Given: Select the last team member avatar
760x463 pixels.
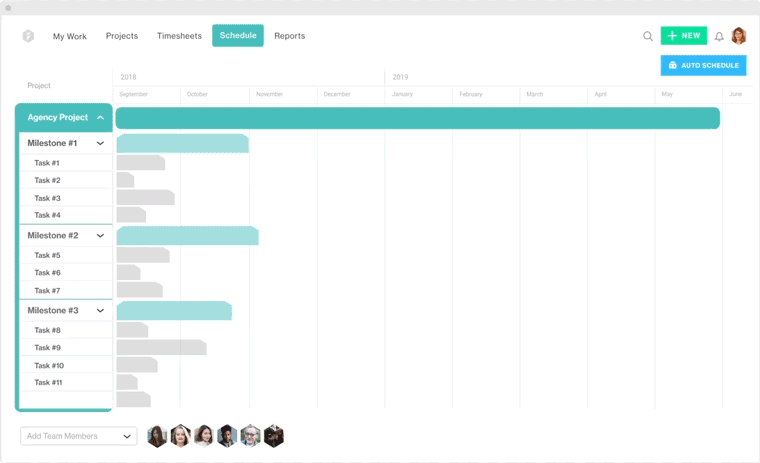Looking at the screenshot, I should click(x=274, y=436).
